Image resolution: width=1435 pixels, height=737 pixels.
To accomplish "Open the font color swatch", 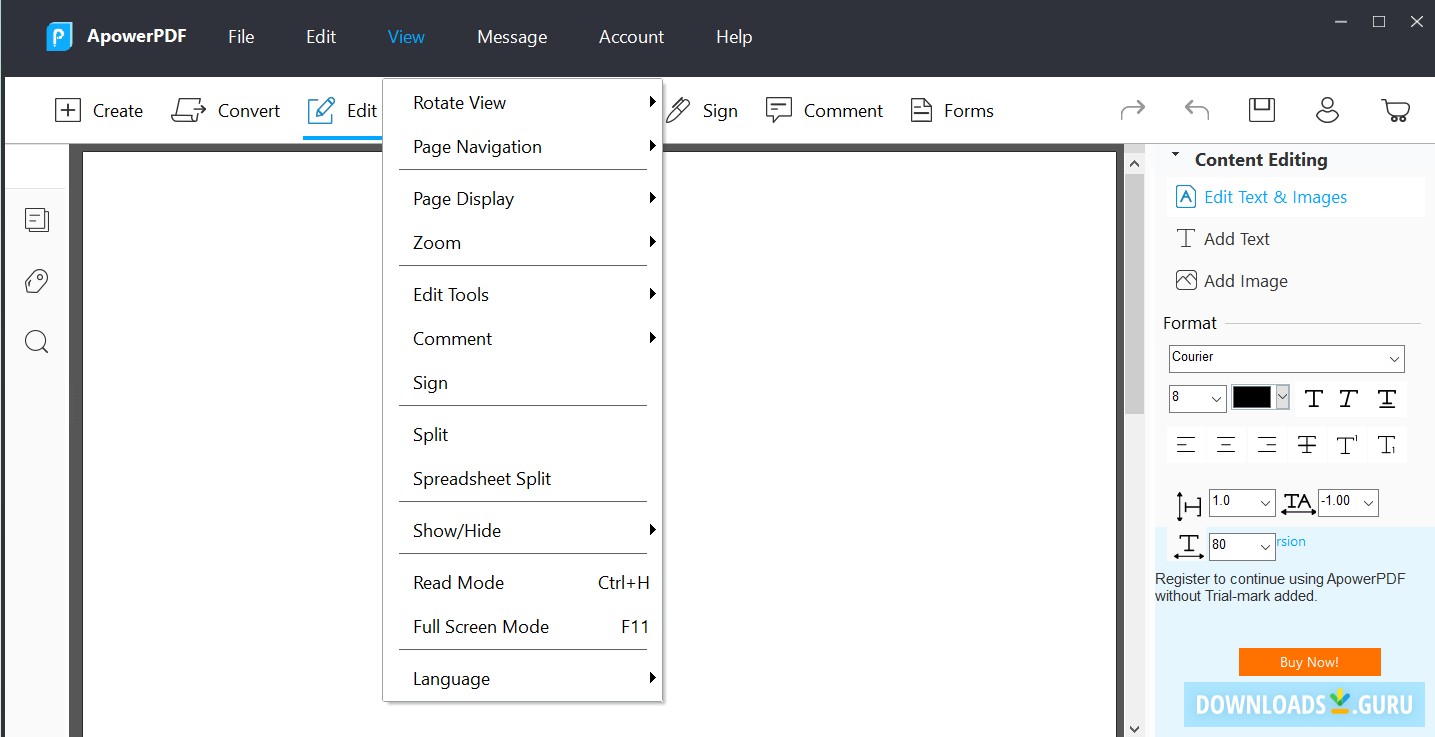I will click(x=1253, y=397).
